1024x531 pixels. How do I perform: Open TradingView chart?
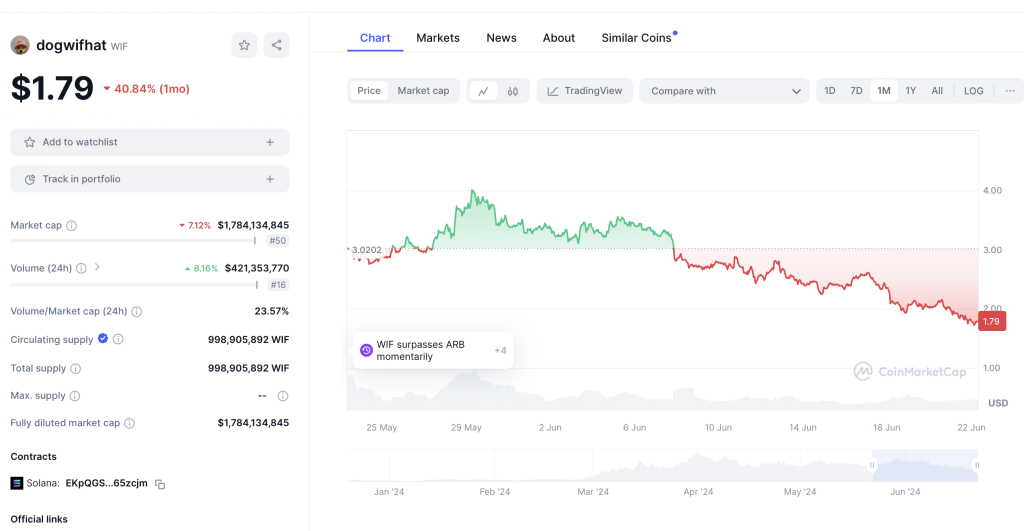pyautogui.click(x=584, y=91)
